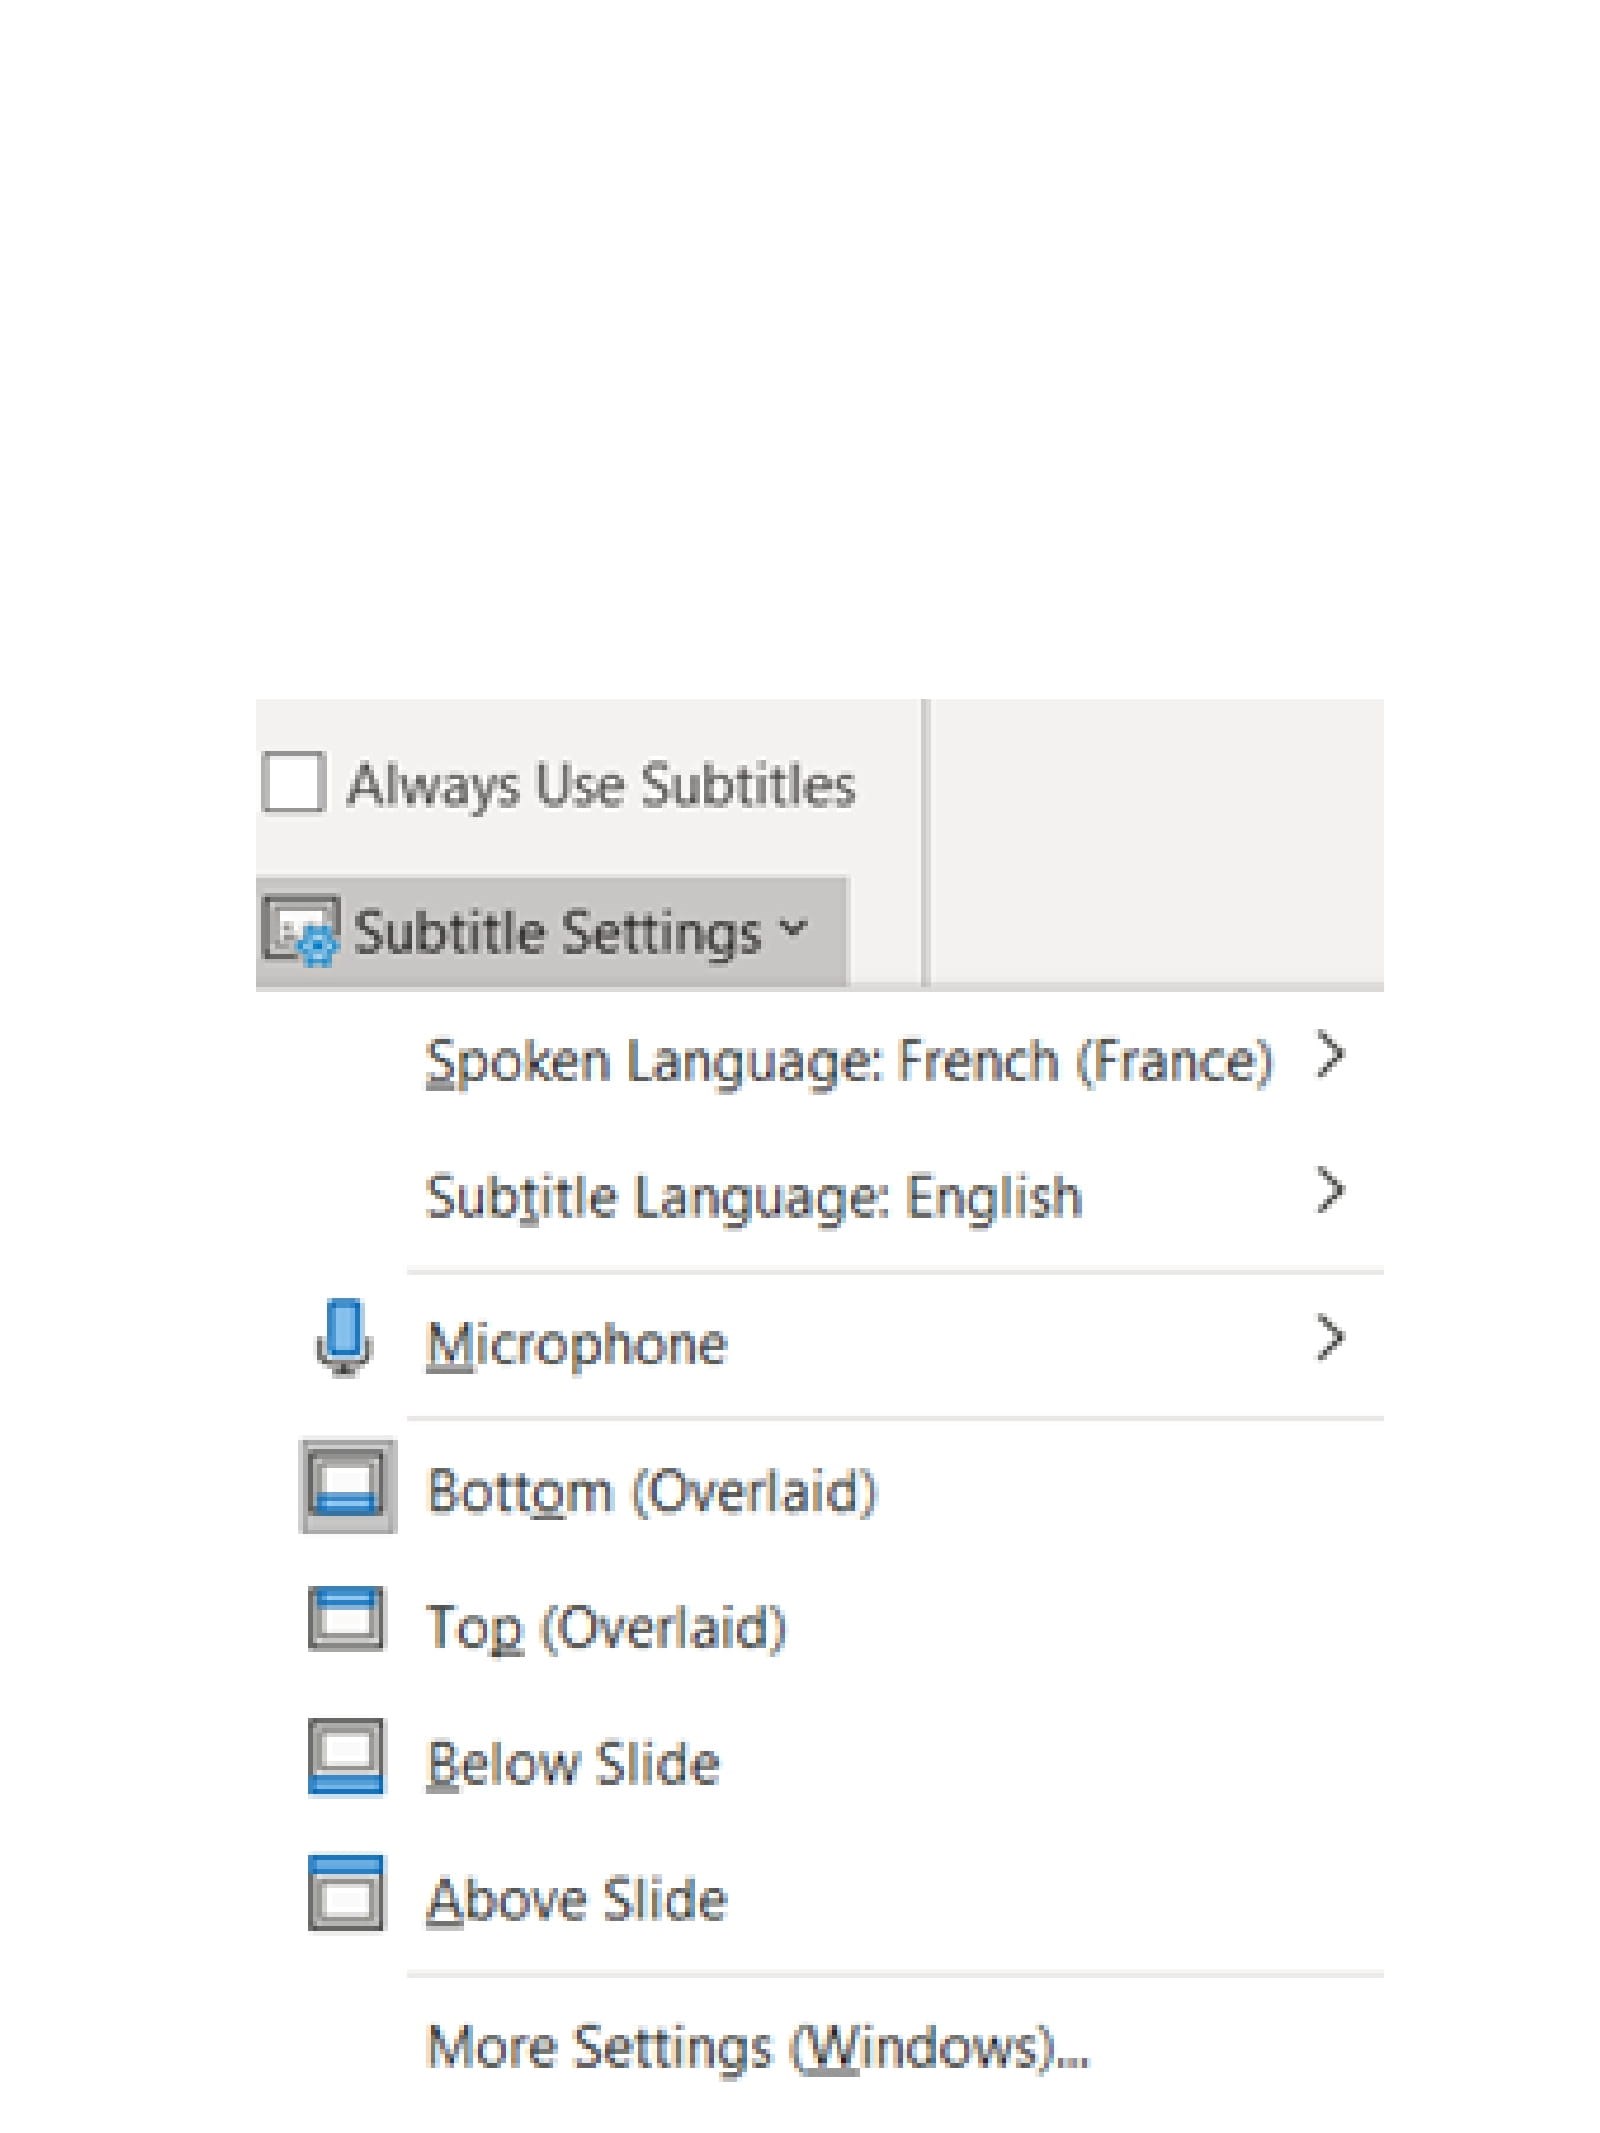This screenshot has height=2133, width=1600.
Task: Open Subtitle Language: English entry
Action: (x=754, y=1196)
